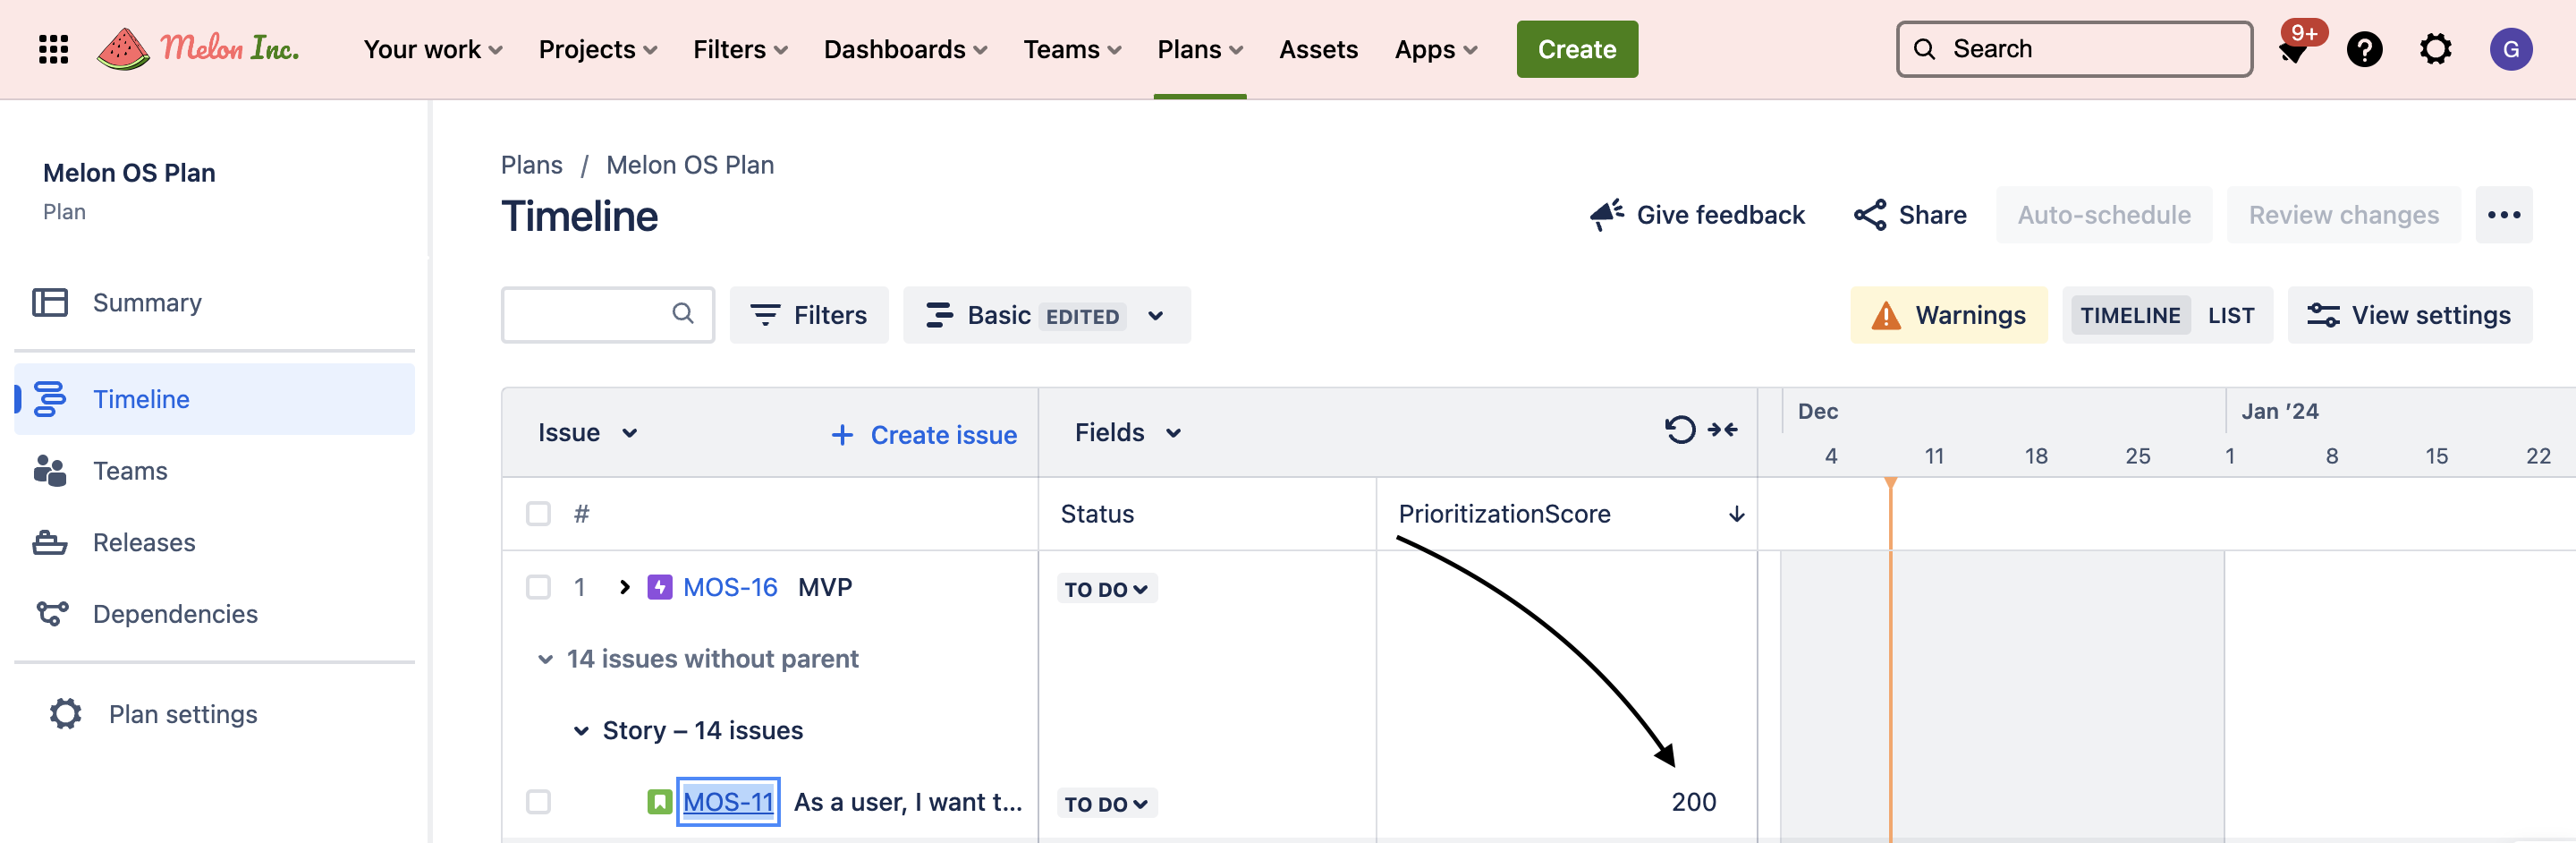Open the MOS-11 TO DO status dropdown
The height and width of the screenshot is (843, 2576).
(1106, 804)
